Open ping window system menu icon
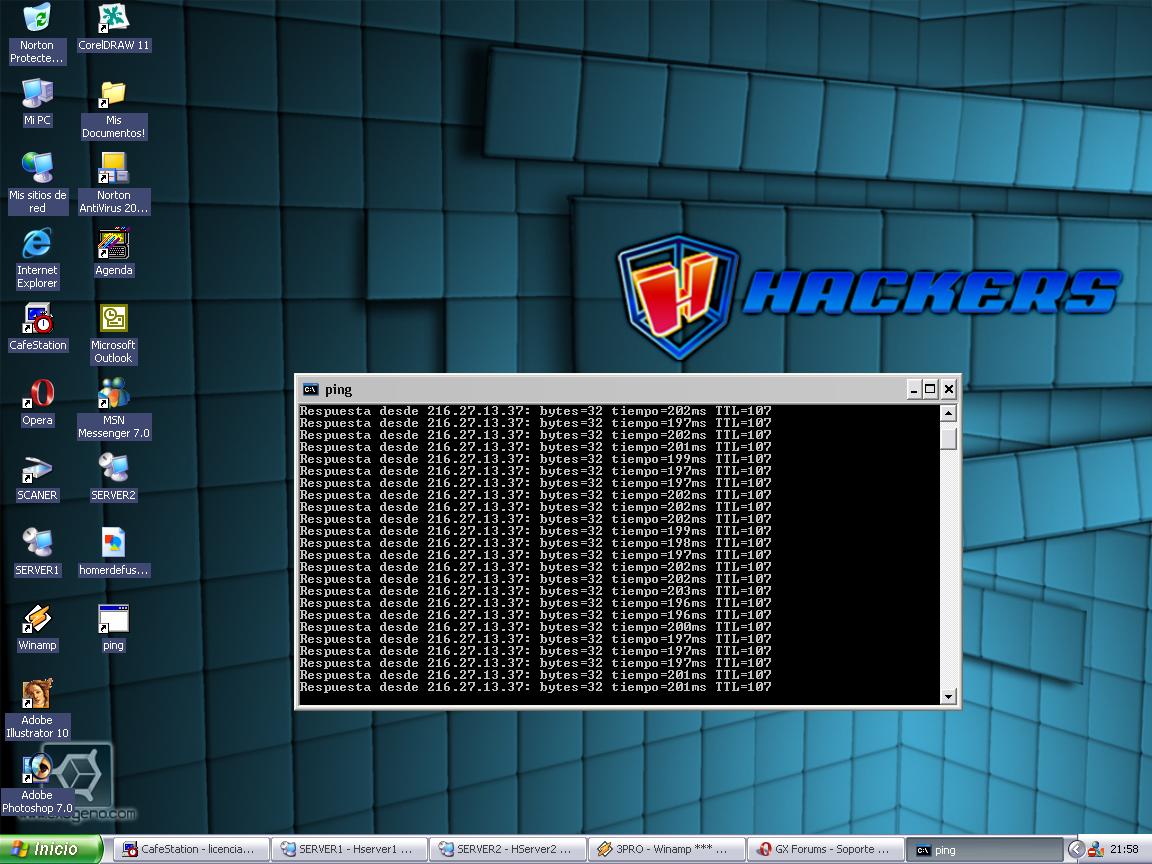Viewport: 1152px width, 864px height. (311, 389)
